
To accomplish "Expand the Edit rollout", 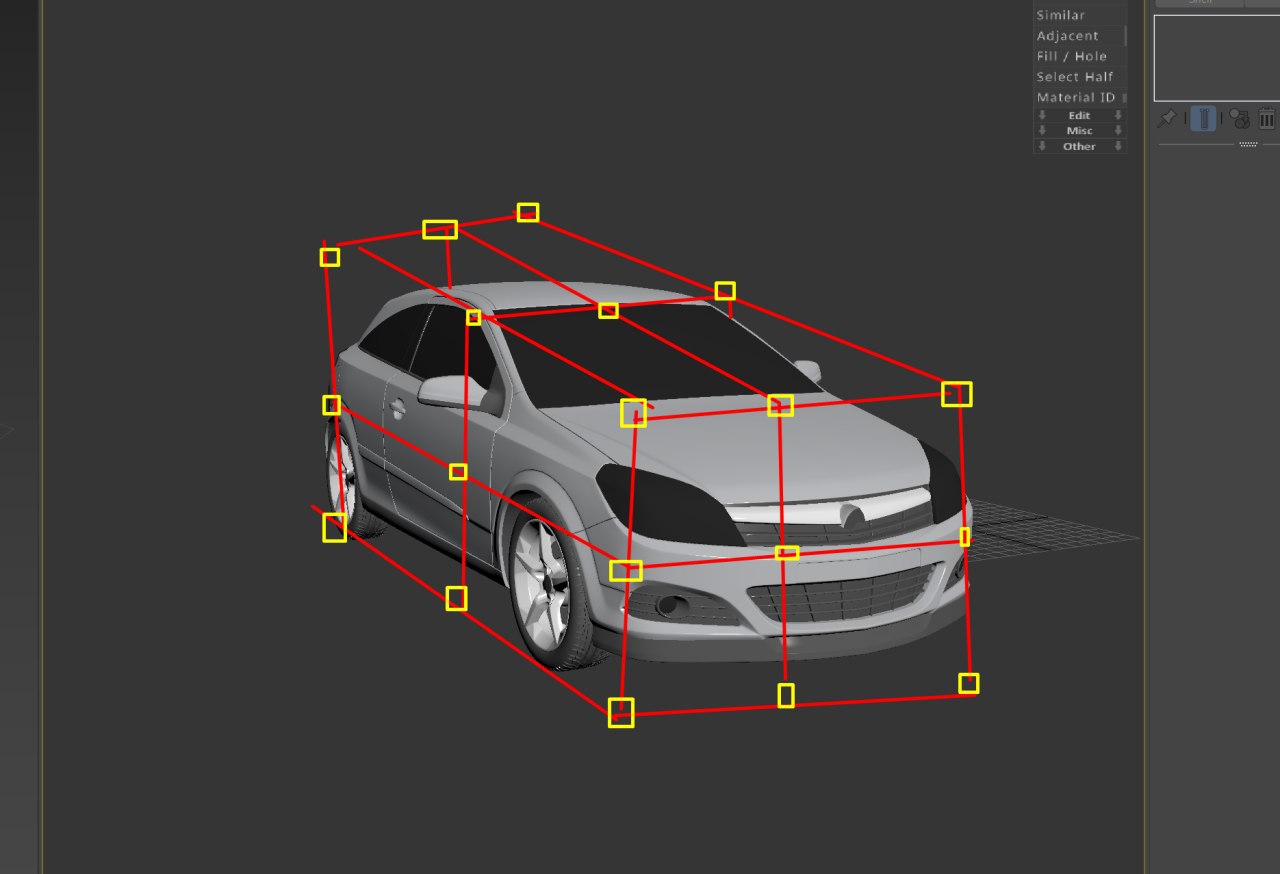I will point(1079,116).
